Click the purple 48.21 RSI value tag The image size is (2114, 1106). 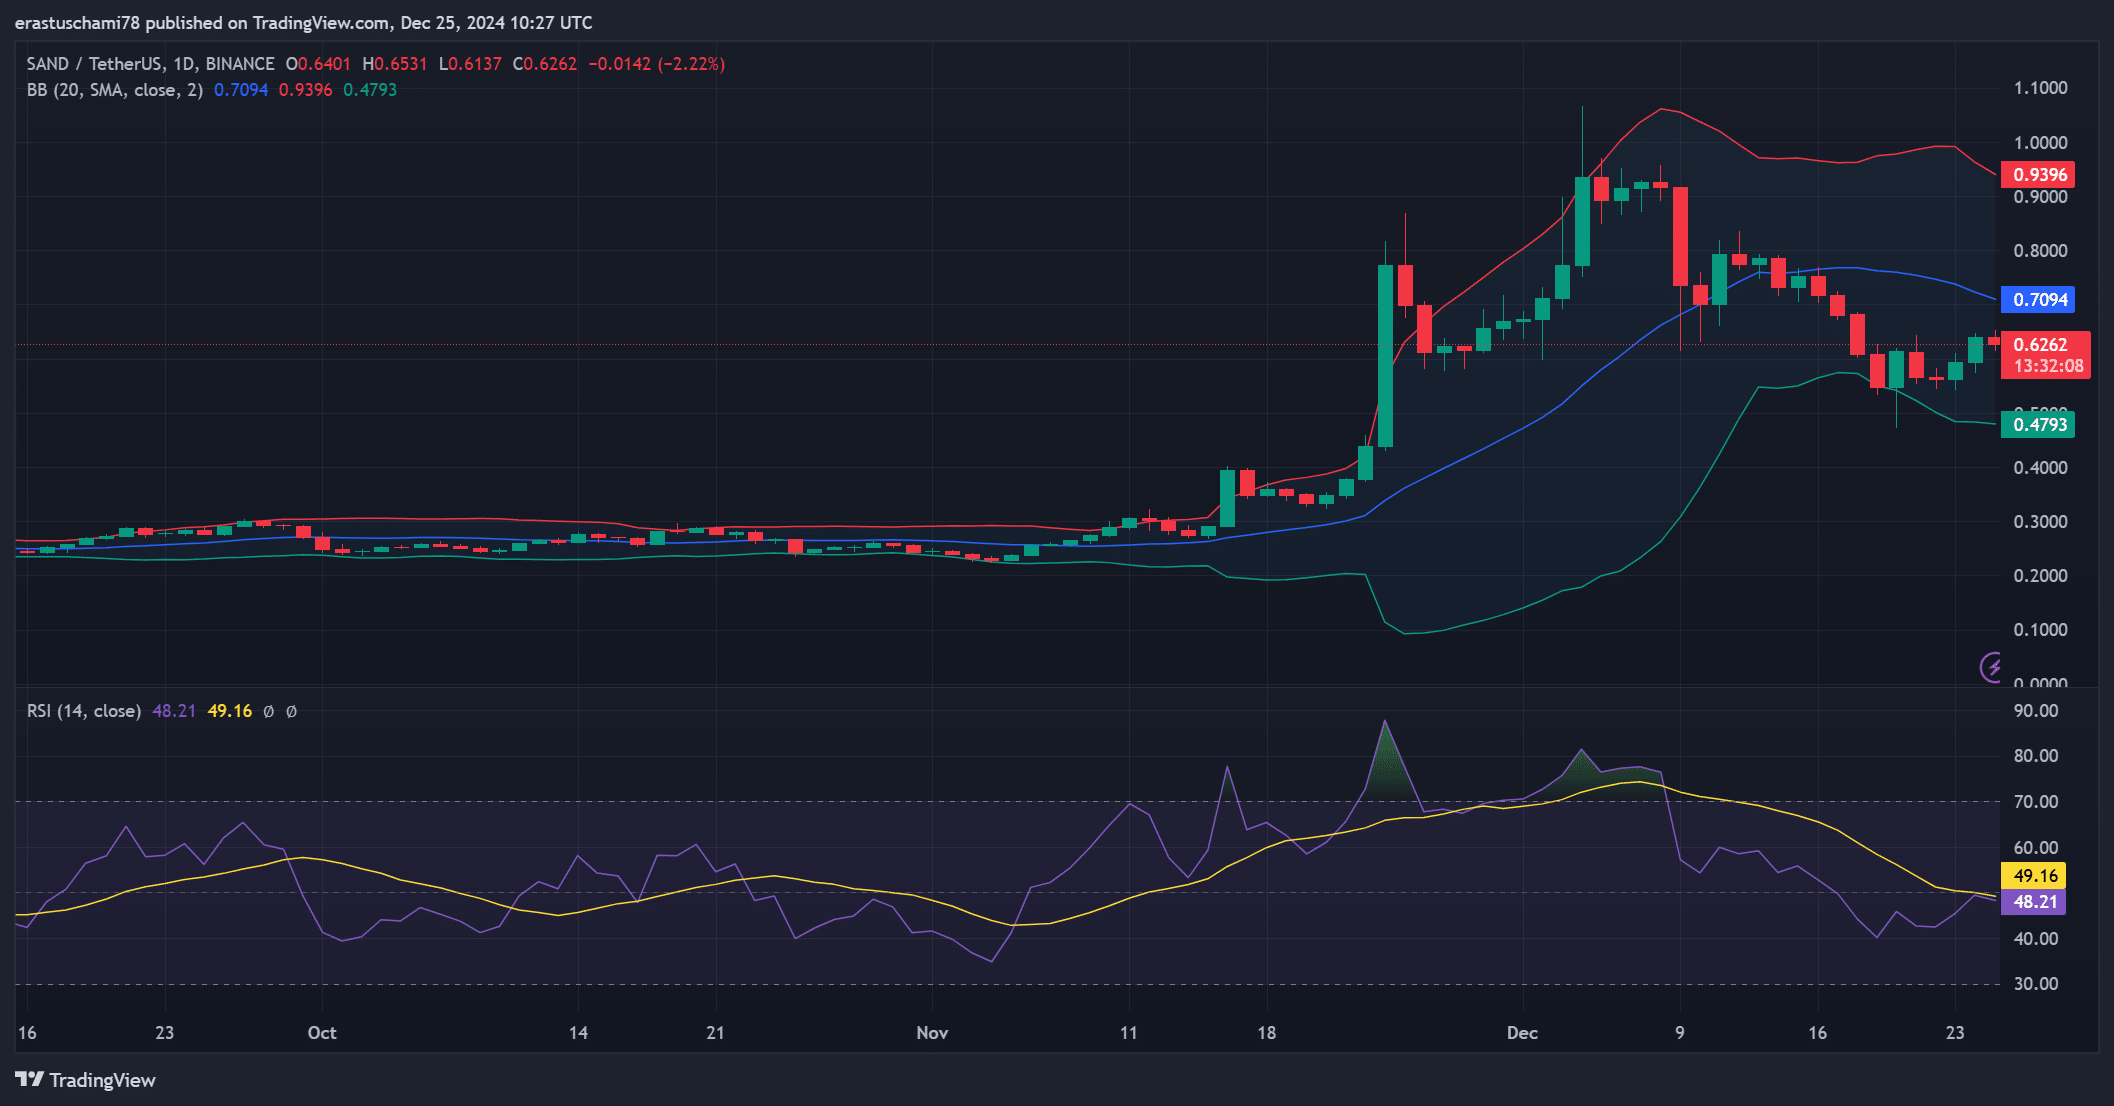click(2035, 902)
